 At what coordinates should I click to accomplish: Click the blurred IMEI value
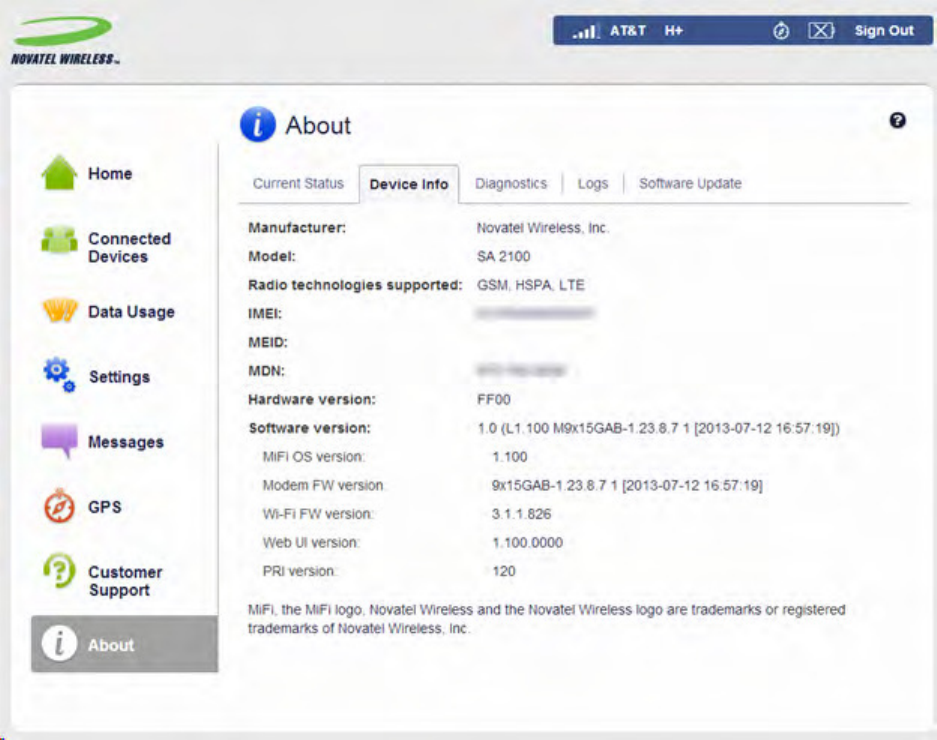pyautogui.click(x=535, y=313)
